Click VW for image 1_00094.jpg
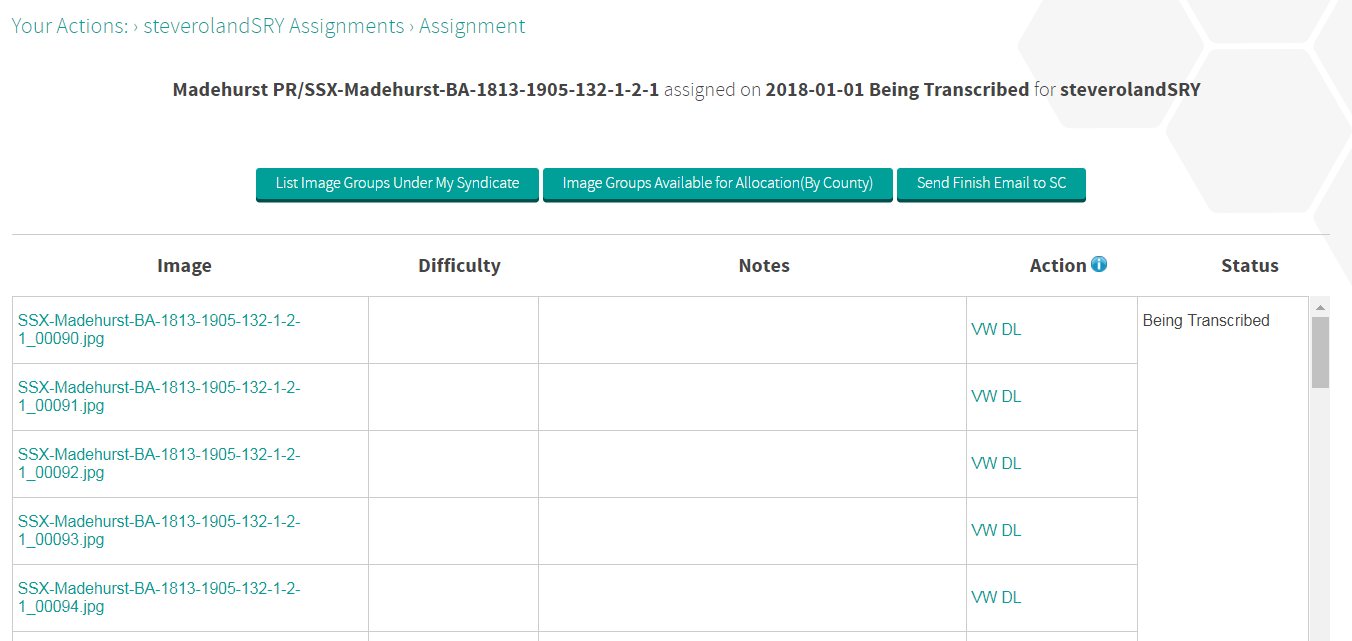Screen dimensions: 1352x641 point(984,598)
